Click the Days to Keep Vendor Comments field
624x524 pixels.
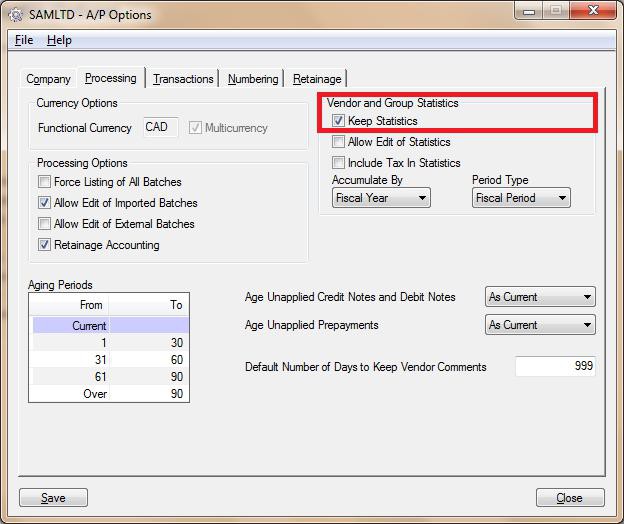pos(555,366)
